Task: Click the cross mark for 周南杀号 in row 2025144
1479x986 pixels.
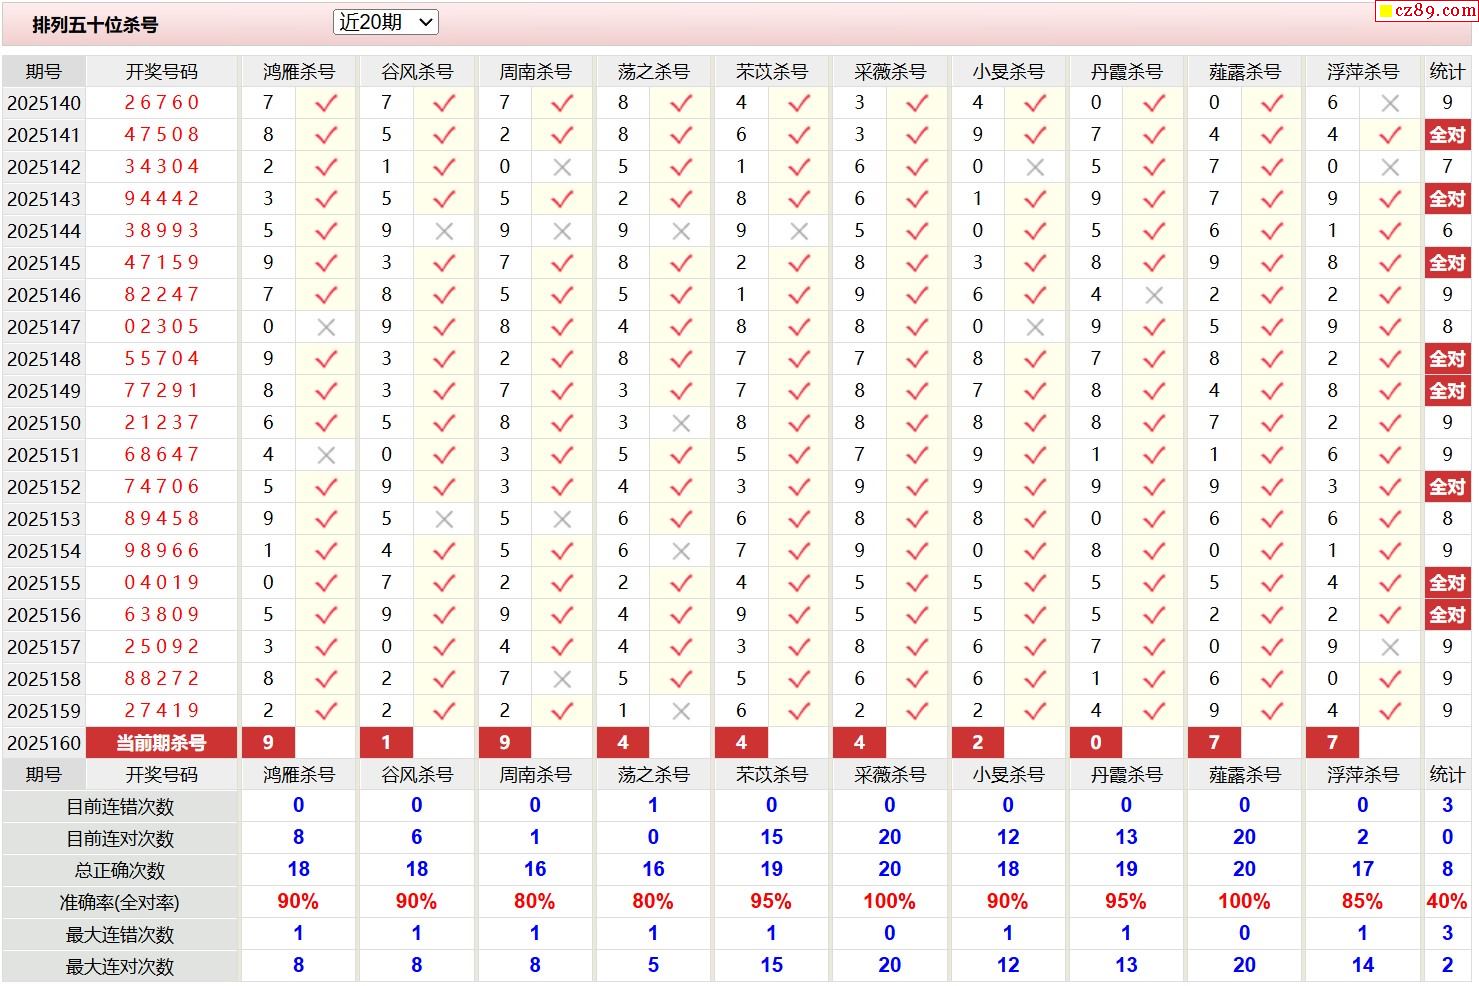Action: click(562, 231)
